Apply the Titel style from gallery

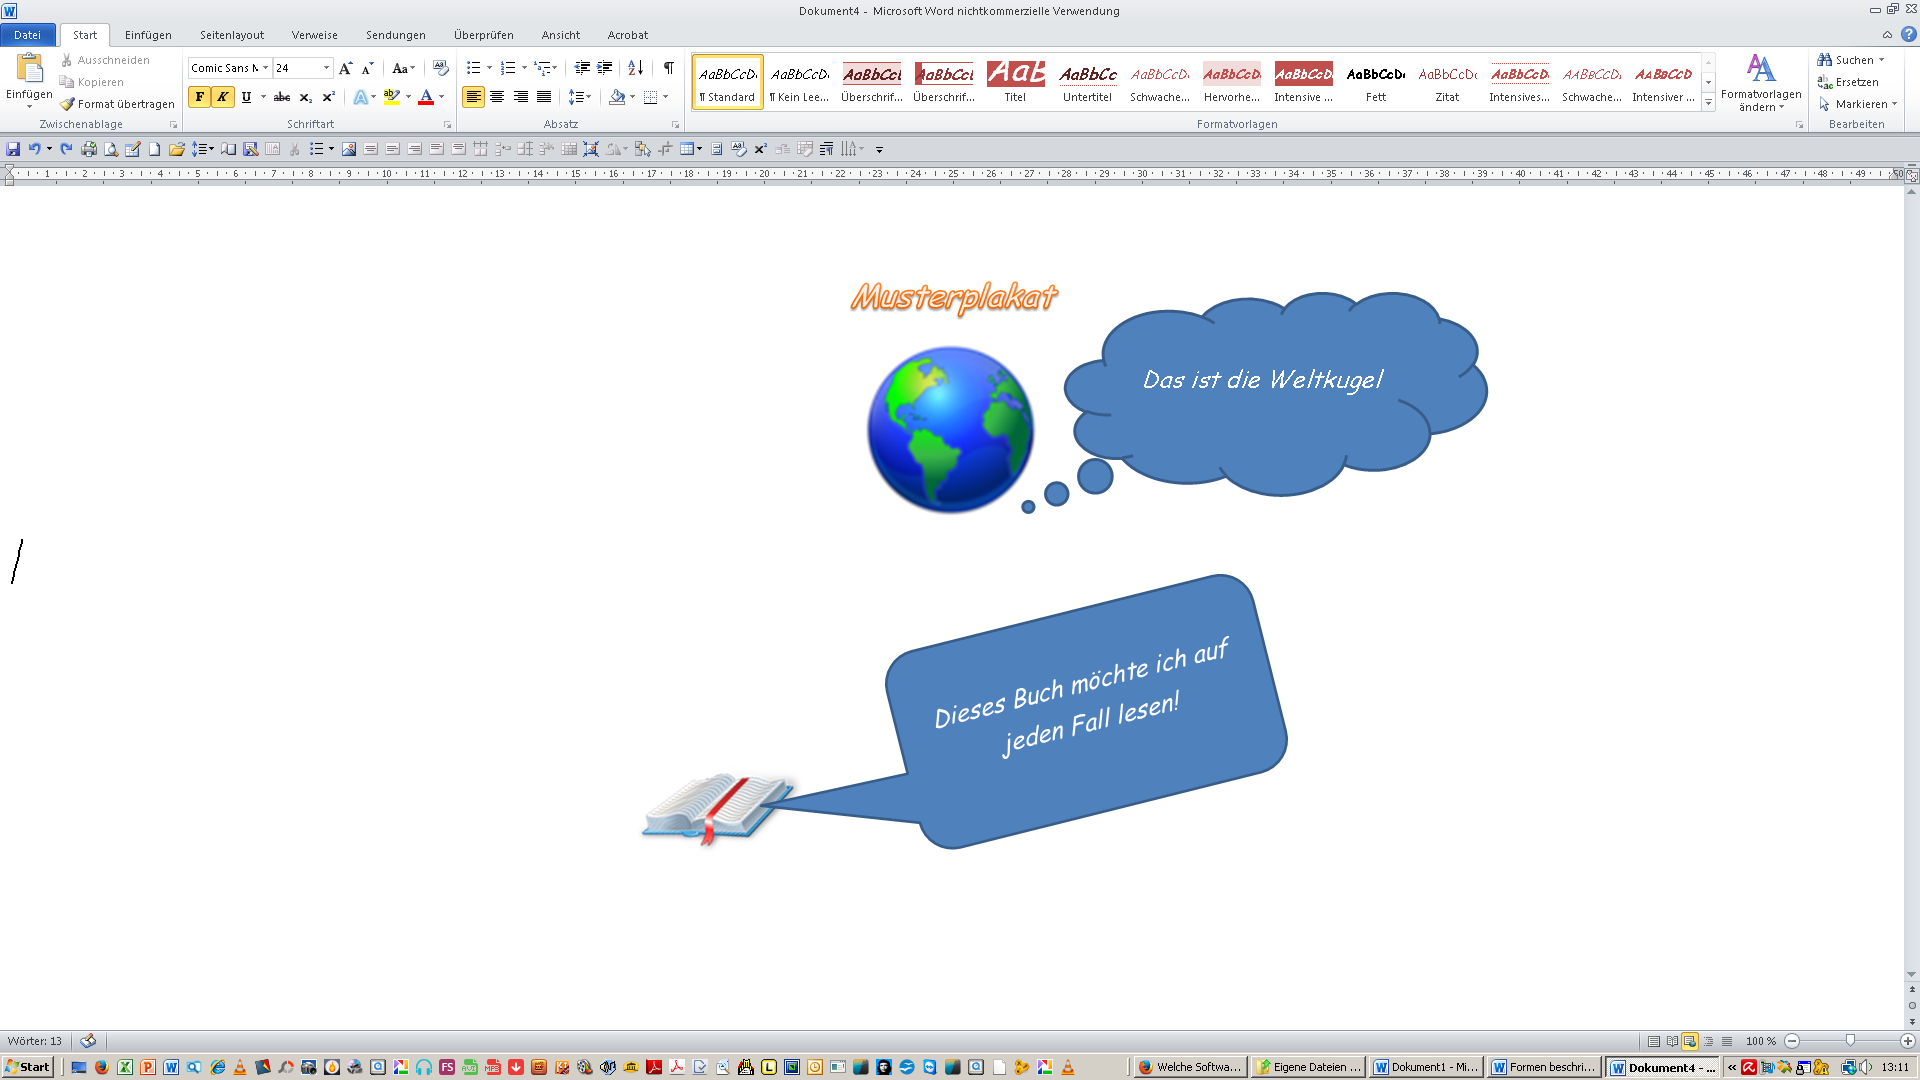coord(1015,81)
